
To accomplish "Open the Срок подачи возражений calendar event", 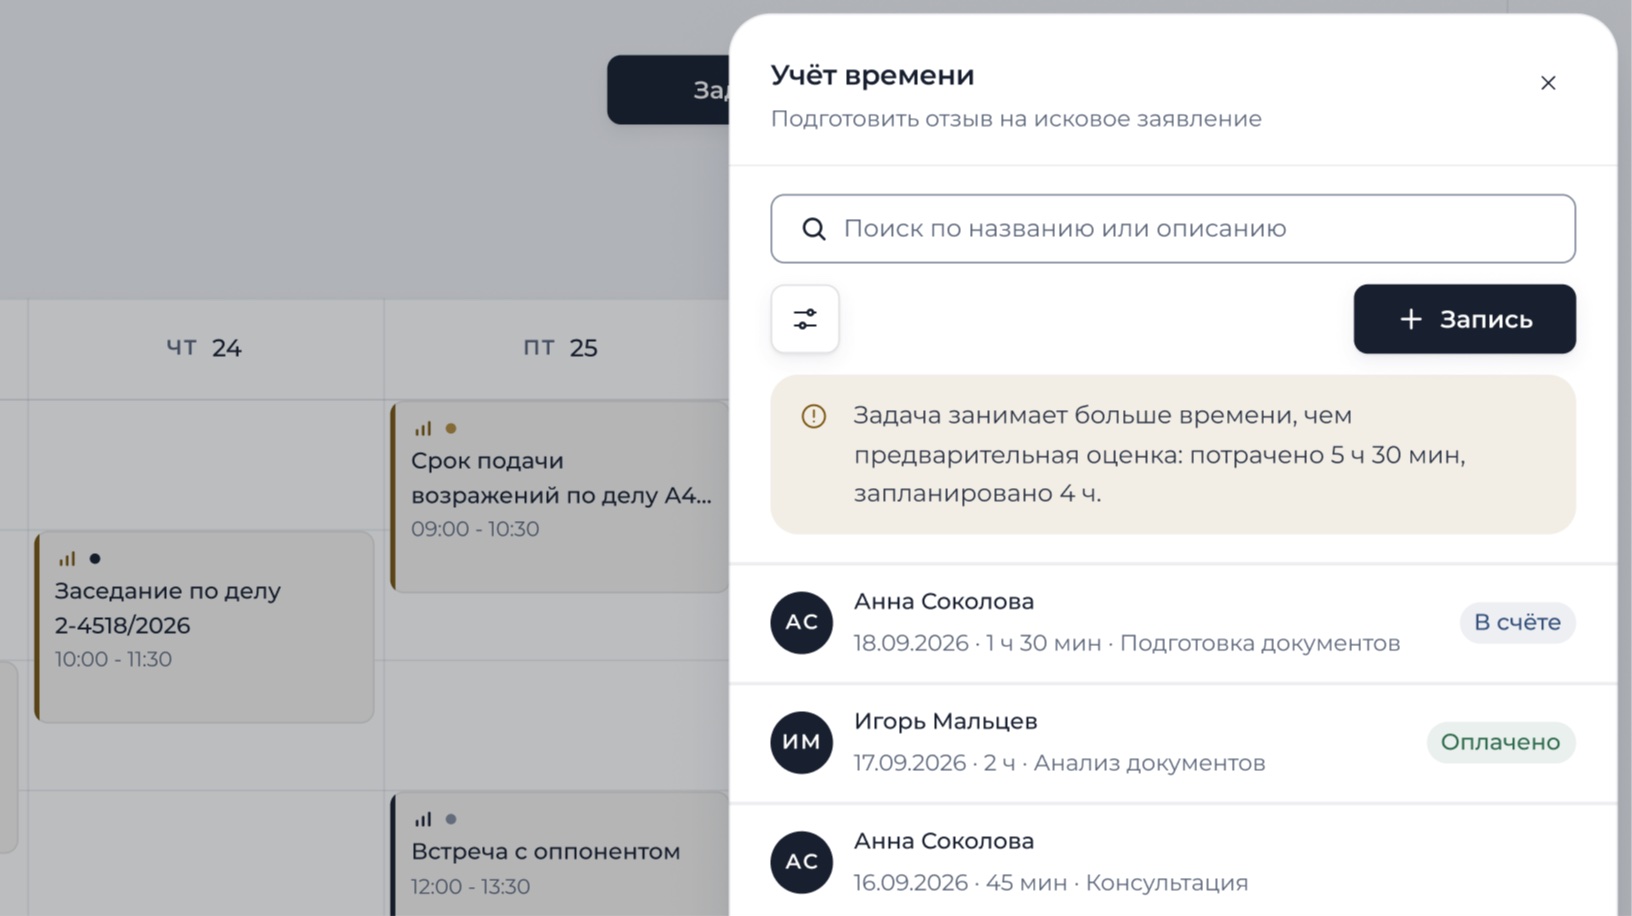I will (559, 497).
